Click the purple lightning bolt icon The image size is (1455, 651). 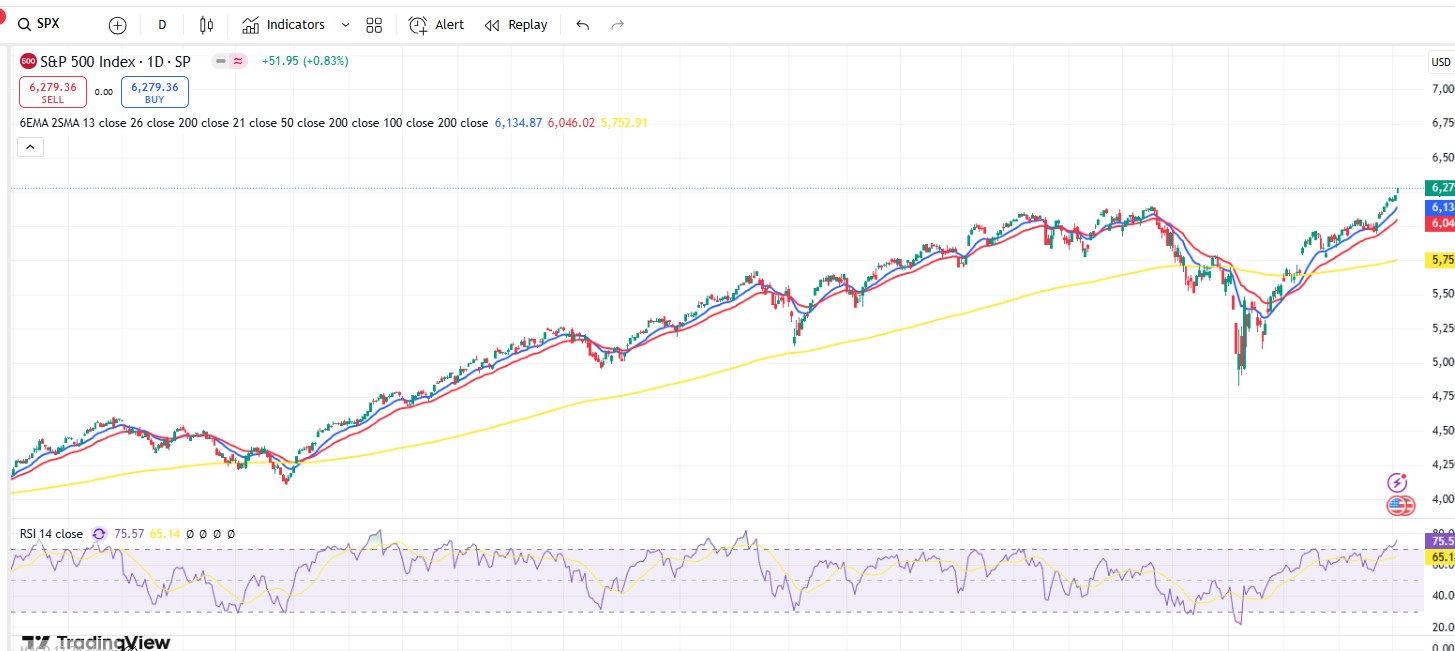click(1398, 483)
